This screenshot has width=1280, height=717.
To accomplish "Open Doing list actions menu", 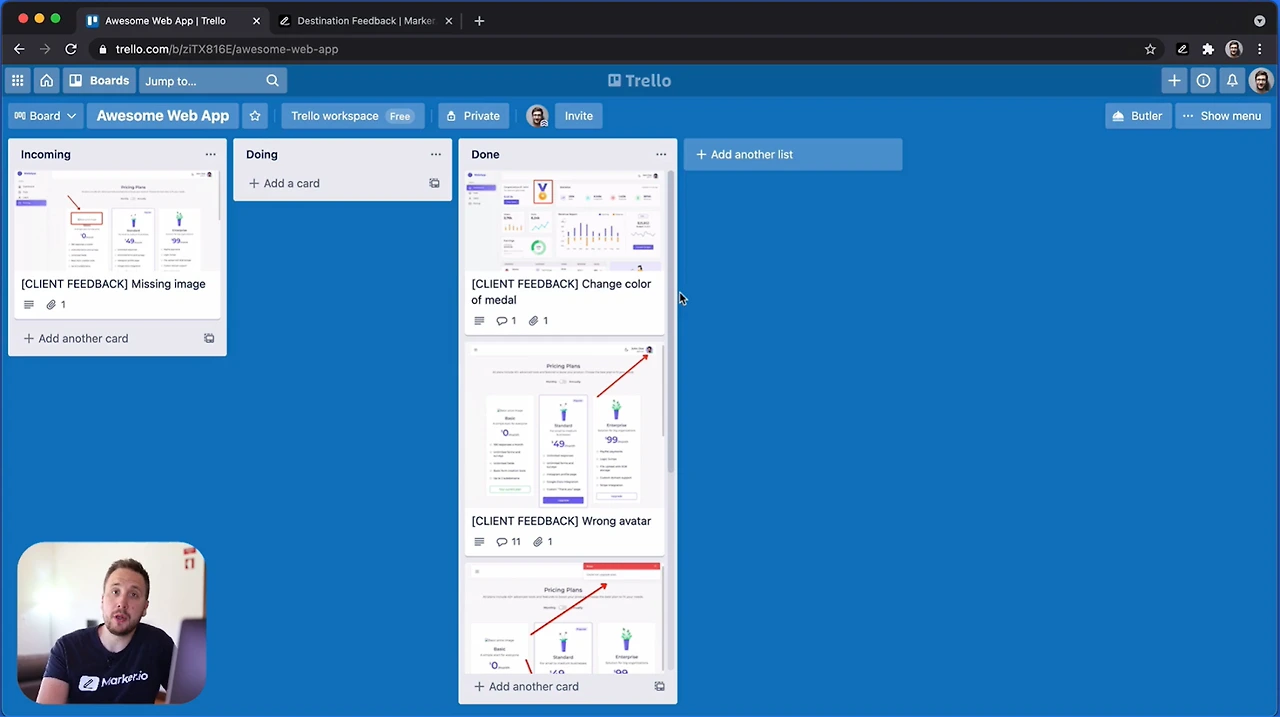I will click(436, 154).
